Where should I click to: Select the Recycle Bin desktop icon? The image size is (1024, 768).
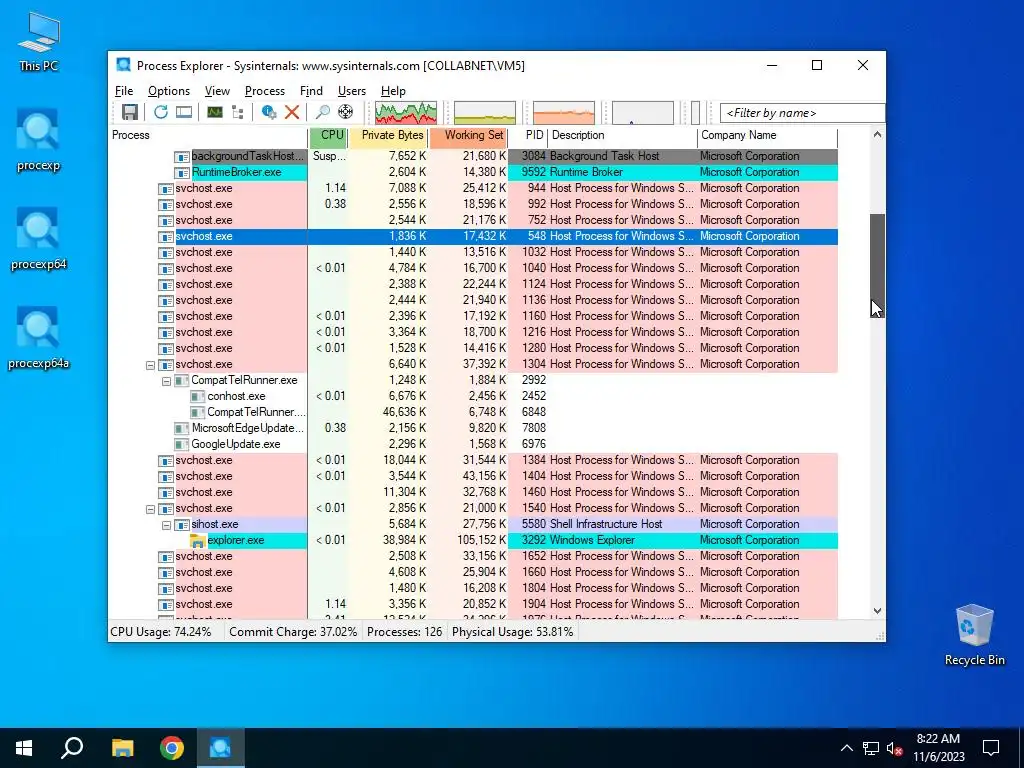tap(974, 635)
